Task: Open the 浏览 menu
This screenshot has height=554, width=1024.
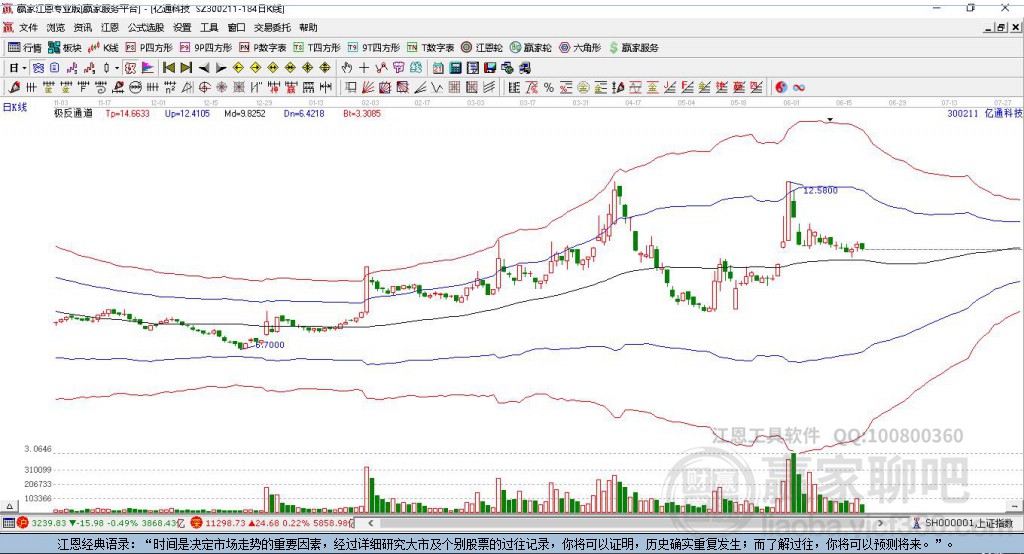Action: tap(56, 27)
